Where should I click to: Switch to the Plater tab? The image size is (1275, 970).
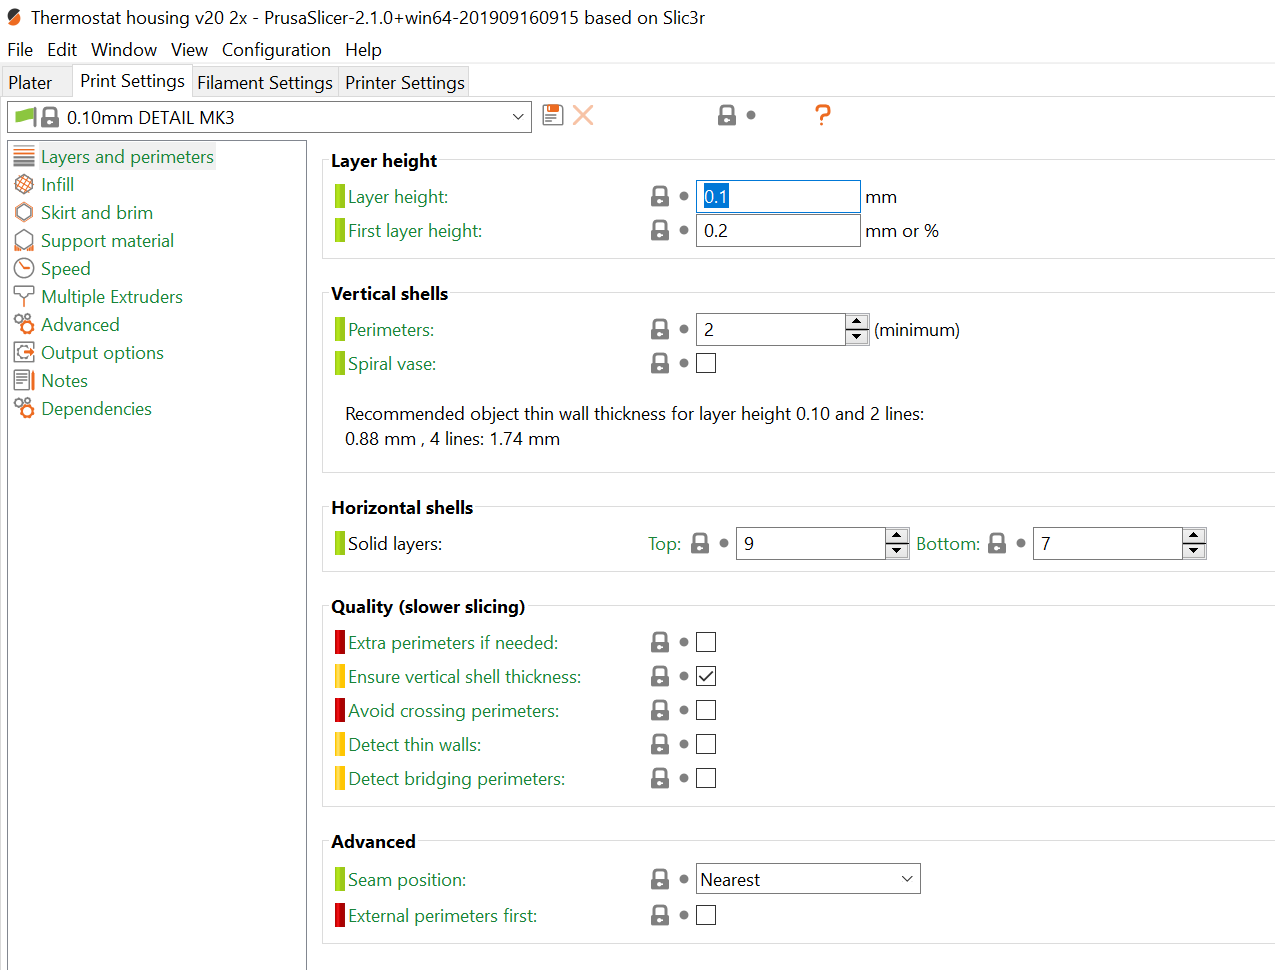[30, 83]
